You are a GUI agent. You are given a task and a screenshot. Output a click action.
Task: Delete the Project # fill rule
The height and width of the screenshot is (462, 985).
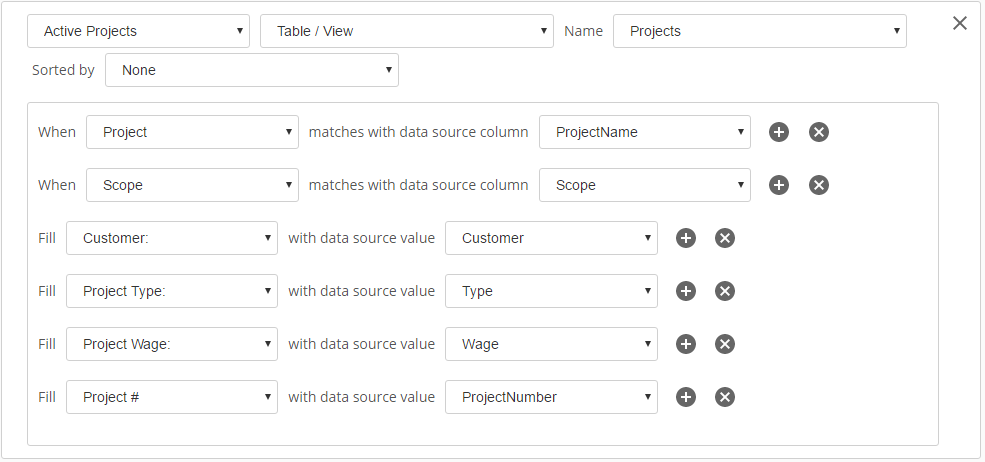pos(724,397)
